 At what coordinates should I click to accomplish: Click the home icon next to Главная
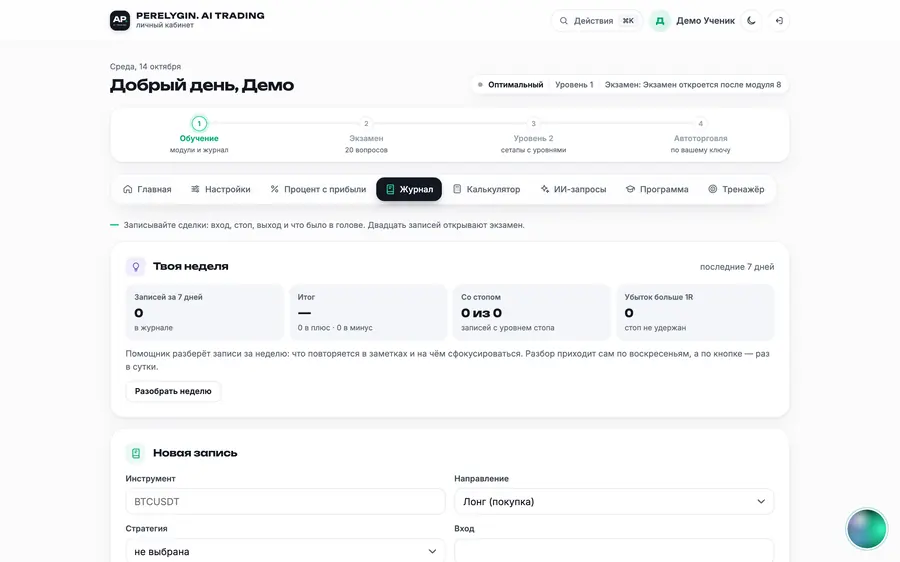(127, 189)
